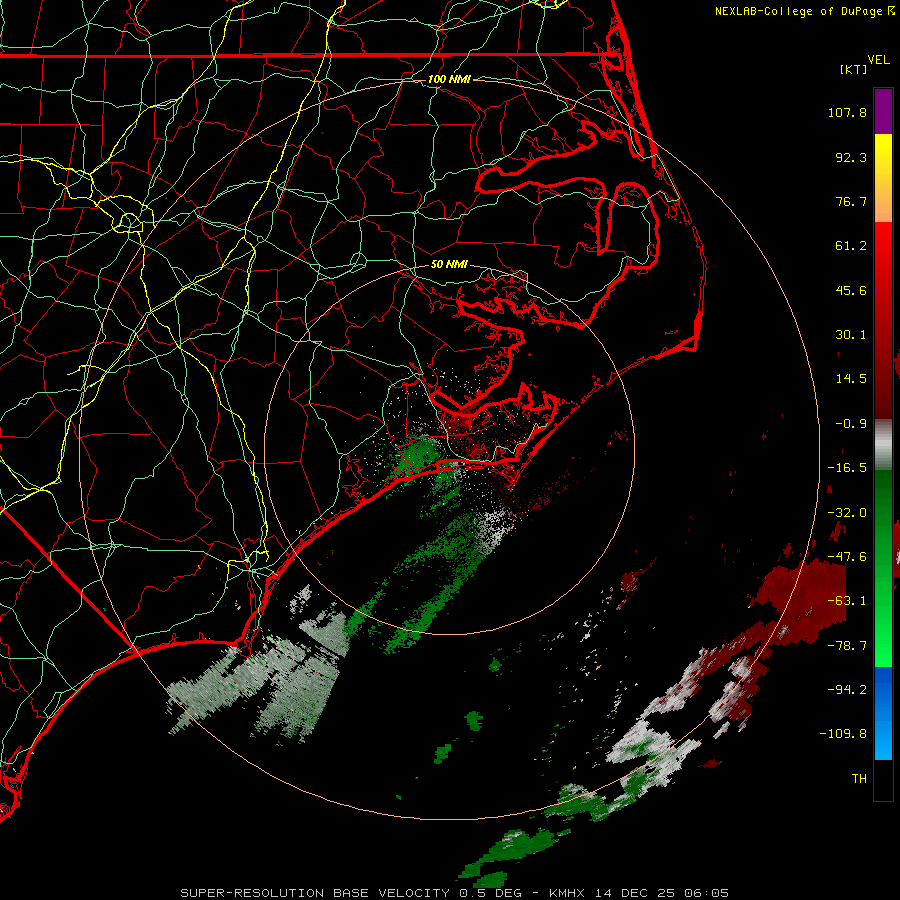Select the -109.8 velocity scale value
The image size is (900, 900).
[844, 734]
